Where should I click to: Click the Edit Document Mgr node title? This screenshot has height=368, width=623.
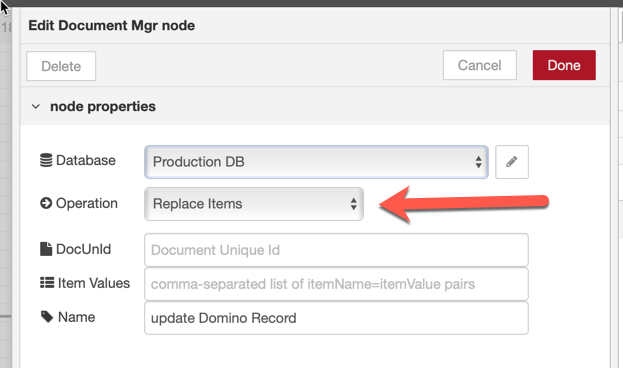point(112,25)
